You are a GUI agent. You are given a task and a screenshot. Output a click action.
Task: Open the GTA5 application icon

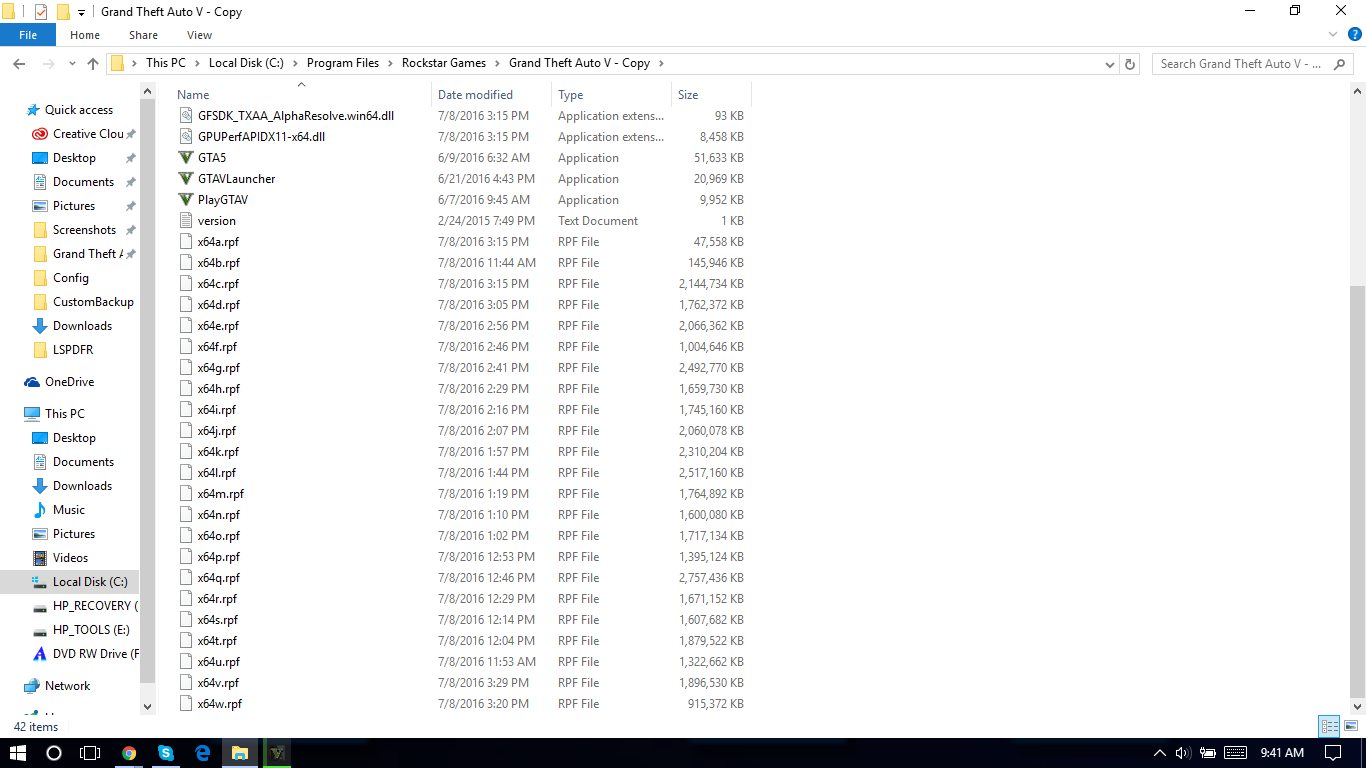point(185,158)
